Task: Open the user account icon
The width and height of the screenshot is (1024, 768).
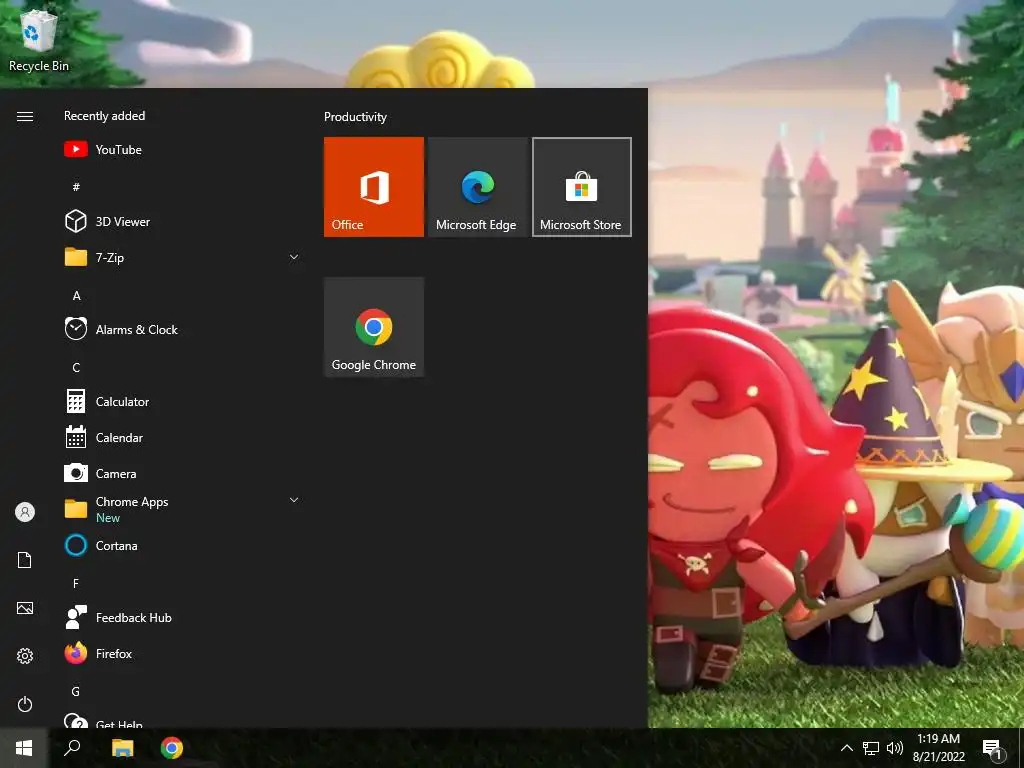Action: [25, 512]
